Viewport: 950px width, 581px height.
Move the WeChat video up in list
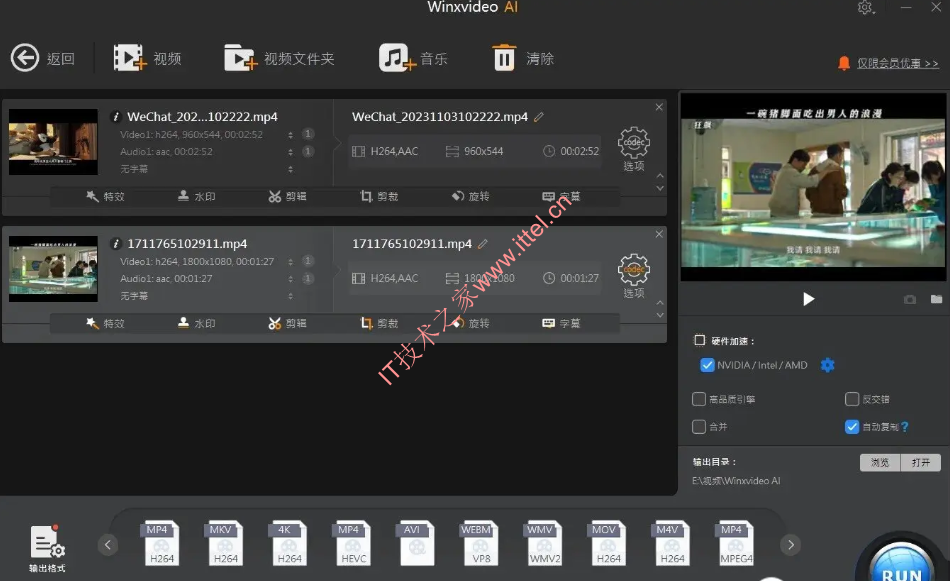[x=660, y=176]
